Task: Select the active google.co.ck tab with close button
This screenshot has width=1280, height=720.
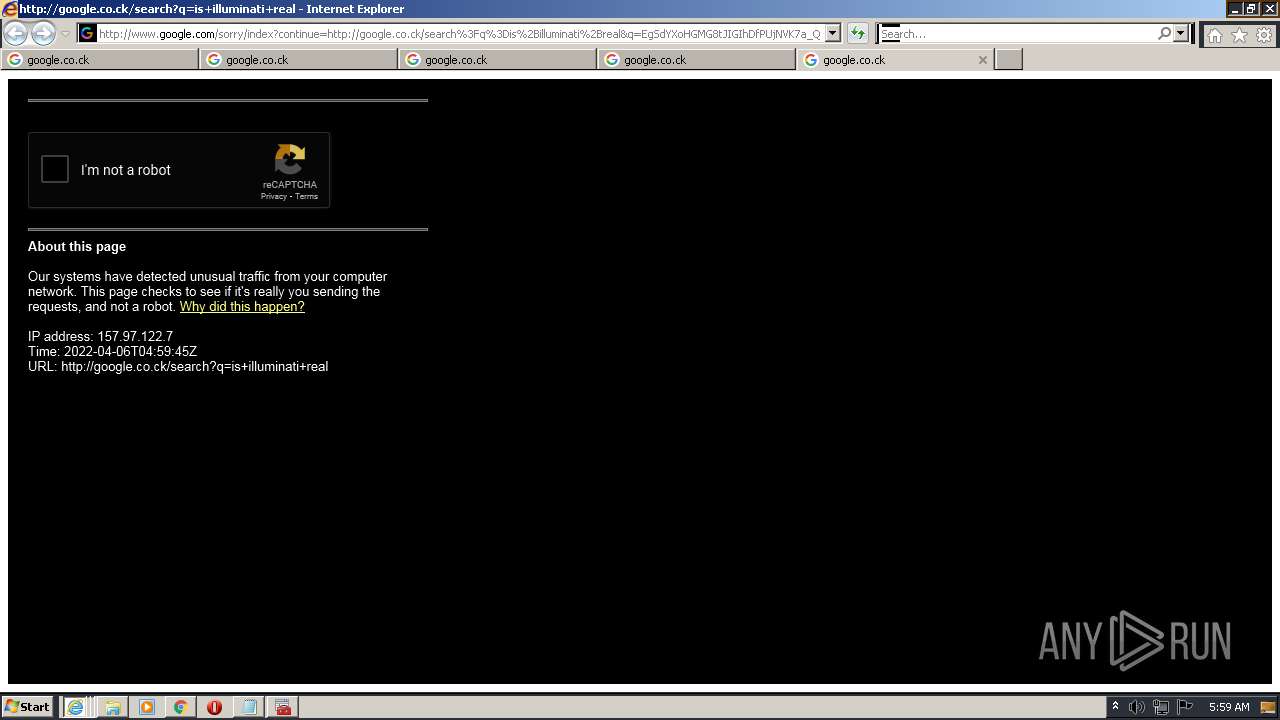Action: click(x=896, y=60)
